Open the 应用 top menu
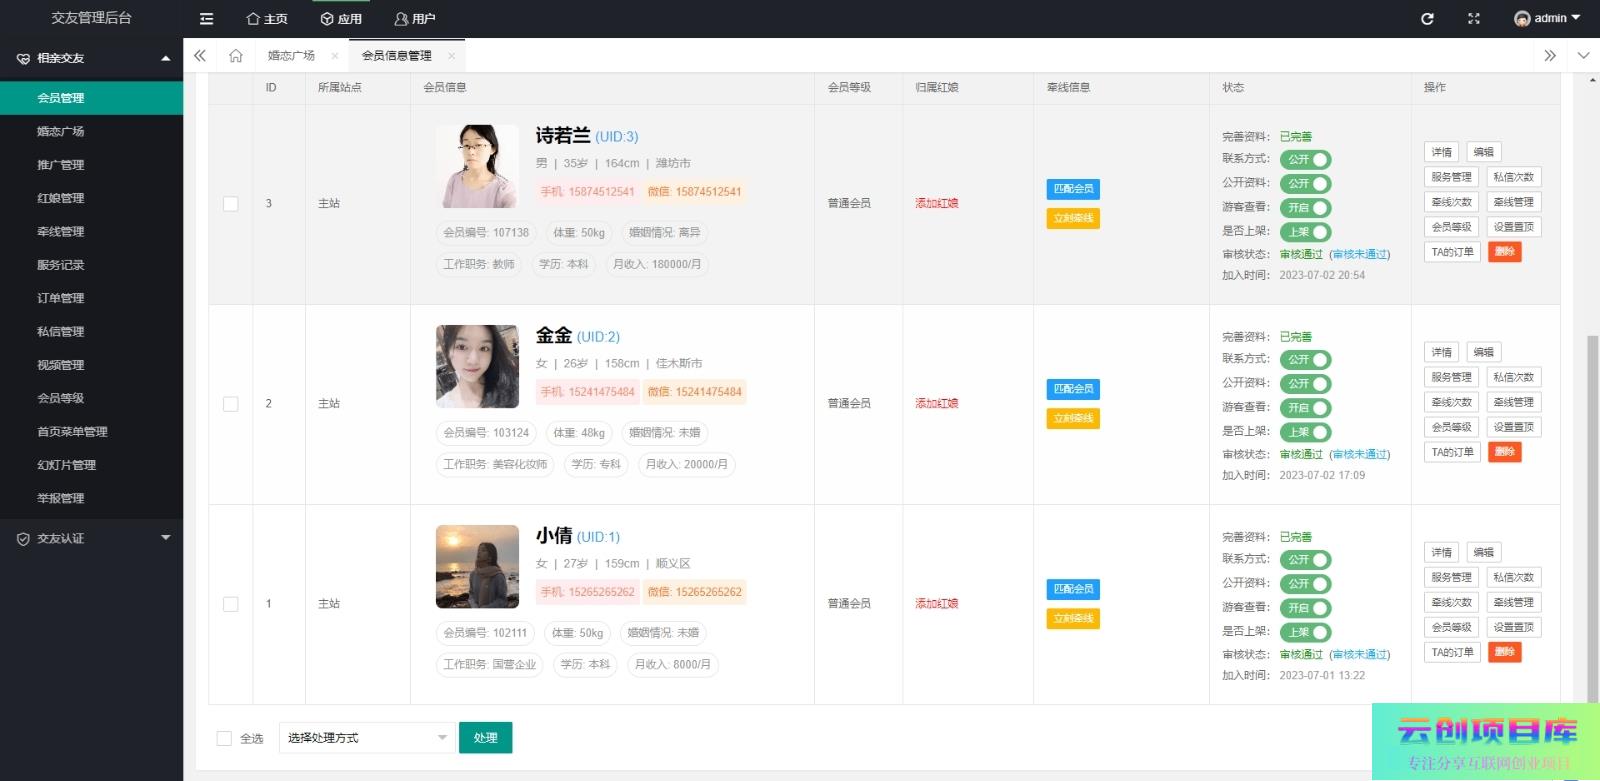Image resolution: width=1600 pixels, height=781 pixels. (x=341, y=19)
